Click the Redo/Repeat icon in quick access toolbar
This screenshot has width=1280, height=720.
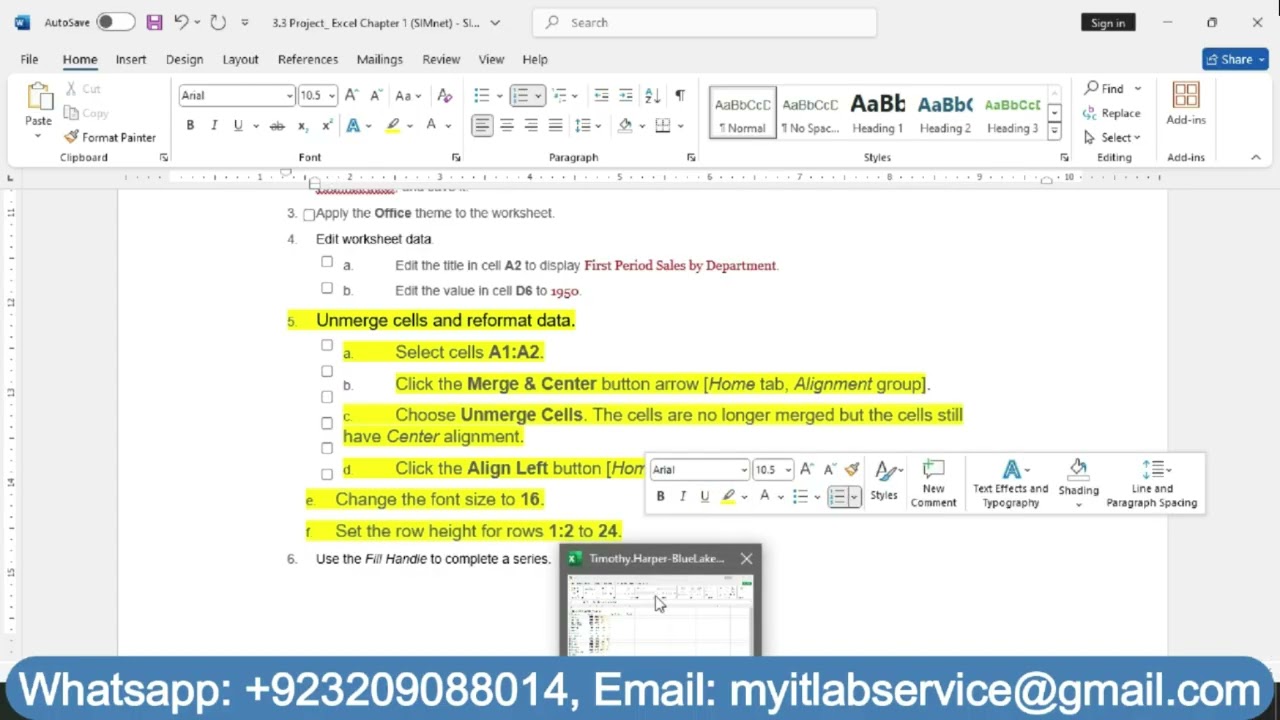tap(218, 22)
